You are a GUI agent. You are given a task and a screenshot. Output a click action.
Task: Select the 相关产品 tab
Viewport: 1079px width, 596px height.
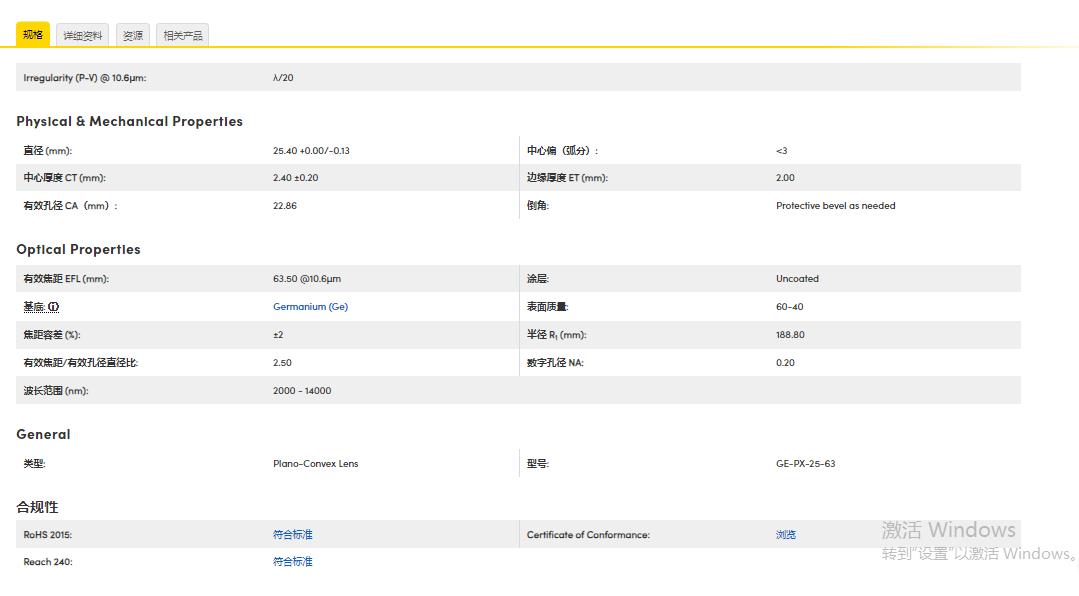182,34
